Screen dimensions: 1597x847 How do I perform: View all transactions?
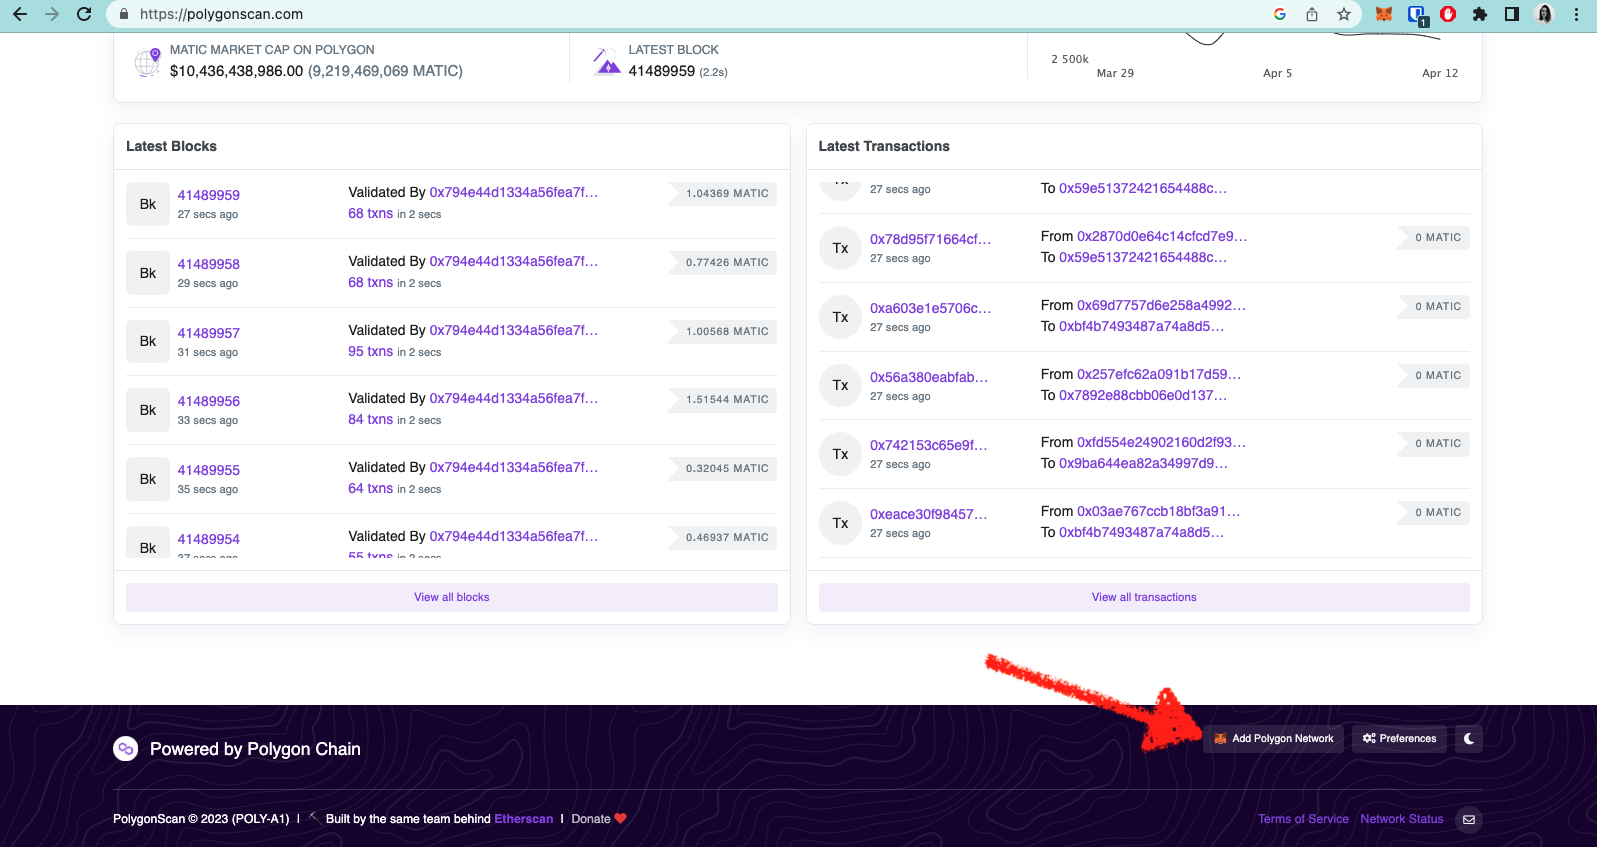click(x=1144, y=597)
